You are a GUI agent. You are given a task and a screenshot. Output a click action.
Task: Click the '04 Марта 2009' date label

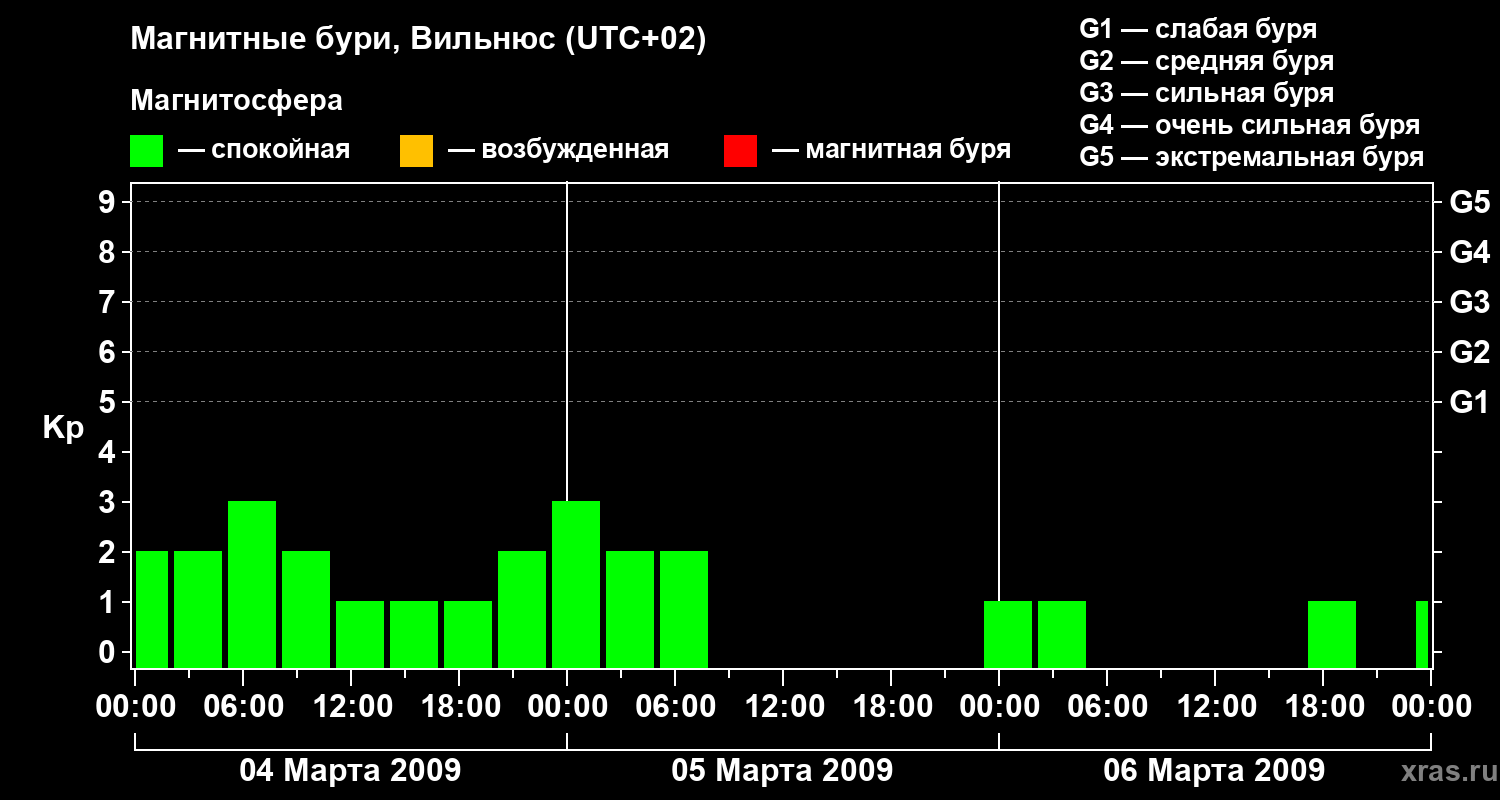point(350,770)
